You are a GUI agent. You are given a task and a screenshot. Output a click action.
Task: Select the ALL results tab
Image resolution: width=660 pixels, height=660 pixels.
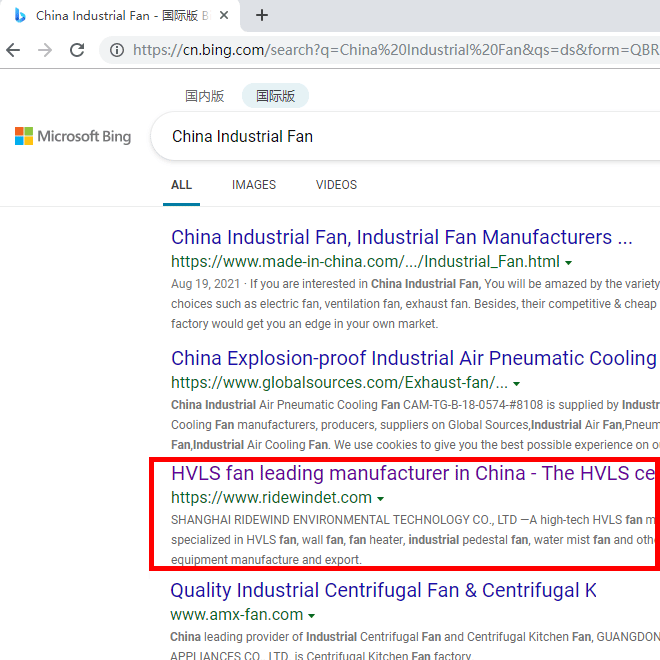pyautogui.click(x=181, y=185)
